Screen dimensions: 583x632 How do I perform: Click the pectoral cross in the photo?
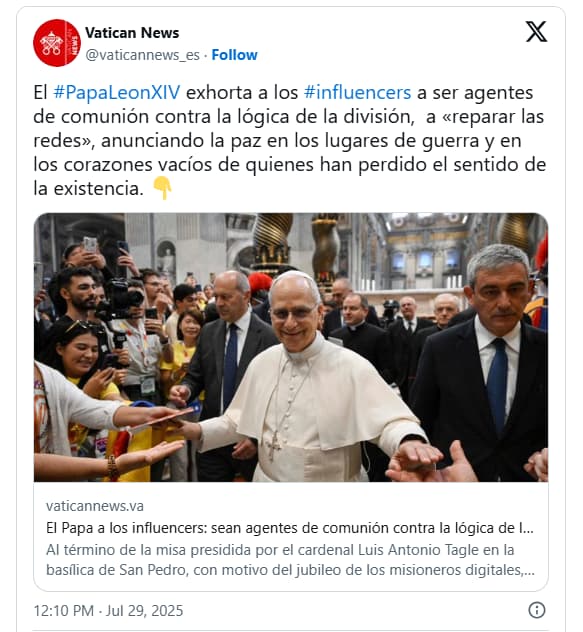[x=274, y=447]
